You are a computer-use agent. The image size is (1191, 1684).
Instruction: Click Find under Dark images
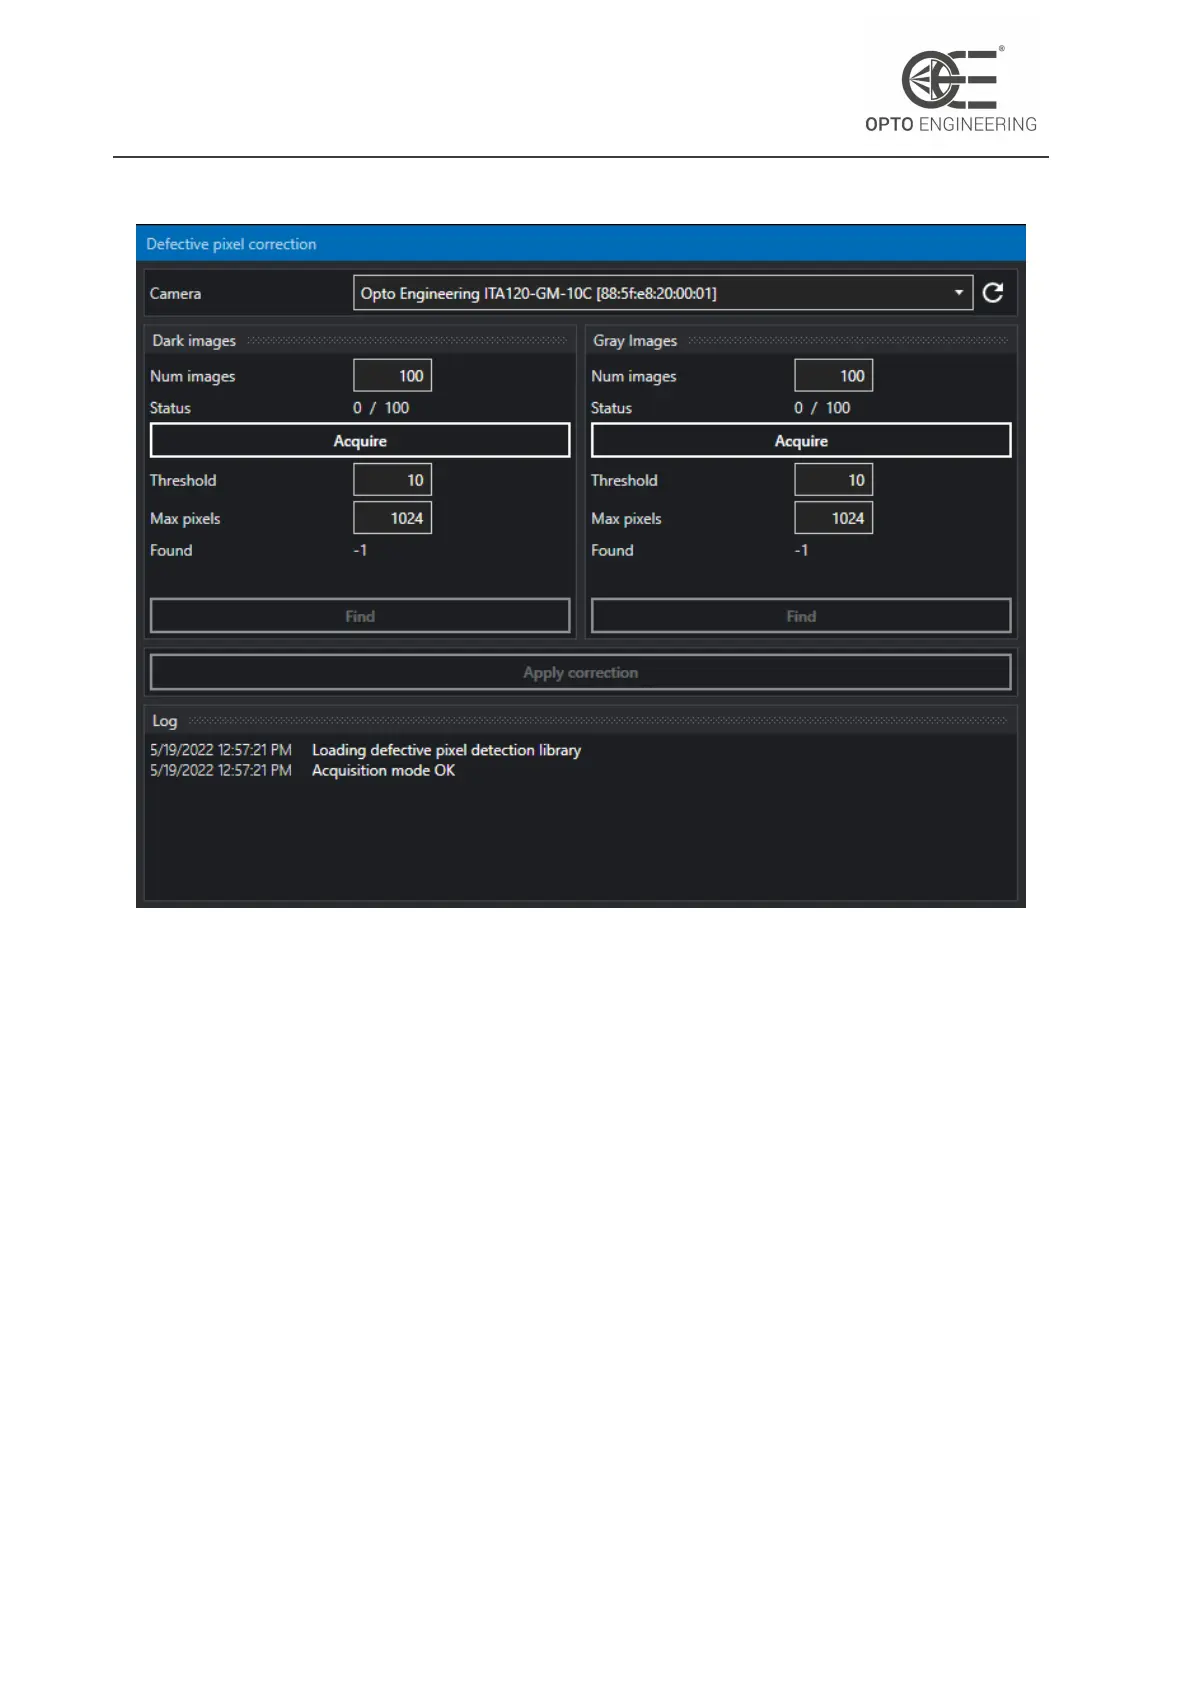pos(360,616)
